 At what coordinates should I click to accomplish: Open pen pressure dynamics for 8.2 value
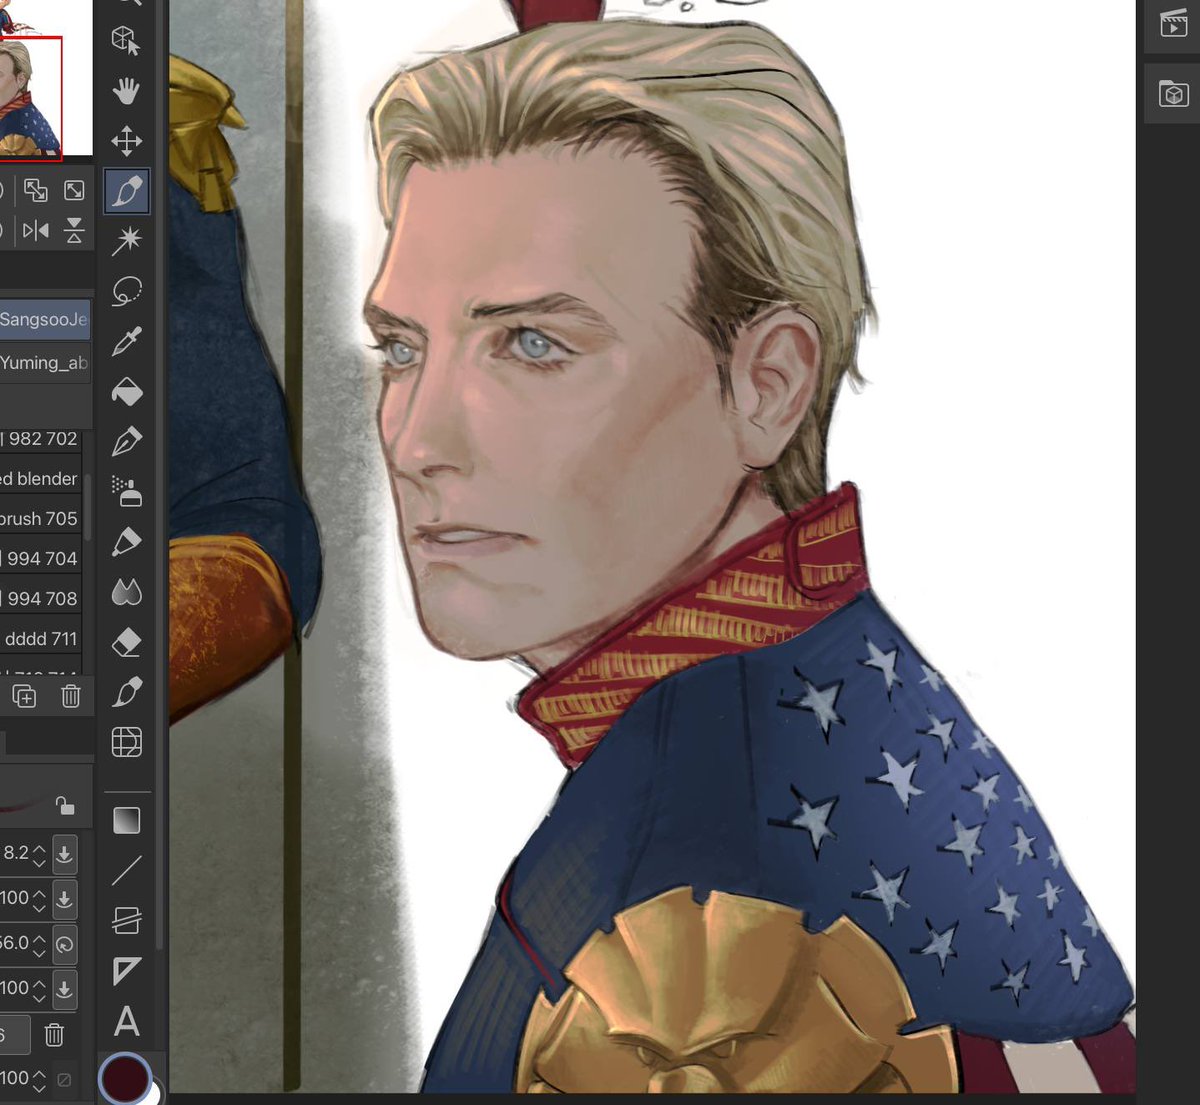(64, 854)
